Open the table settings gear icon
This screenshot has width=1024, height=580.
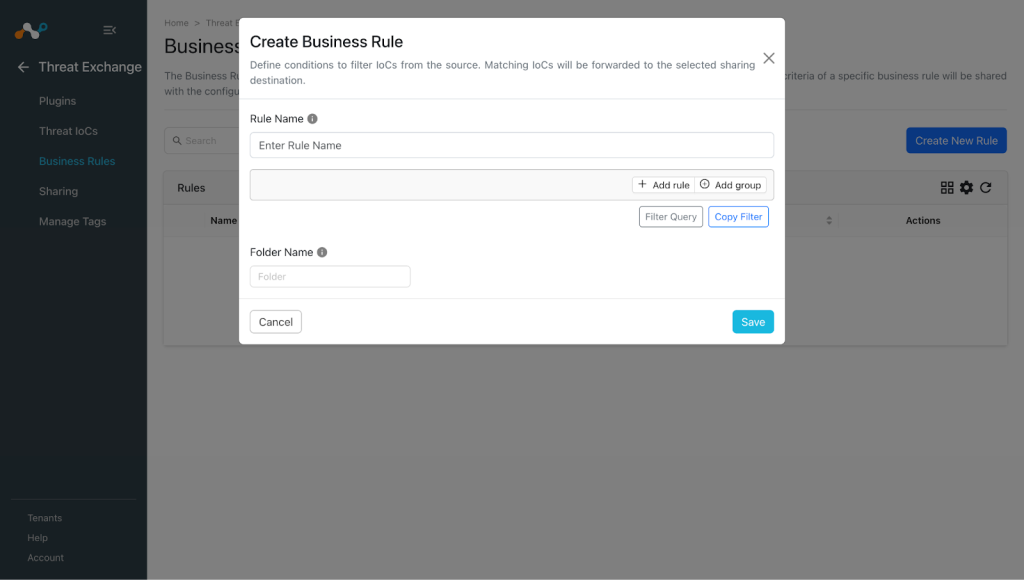pos(967,187)
